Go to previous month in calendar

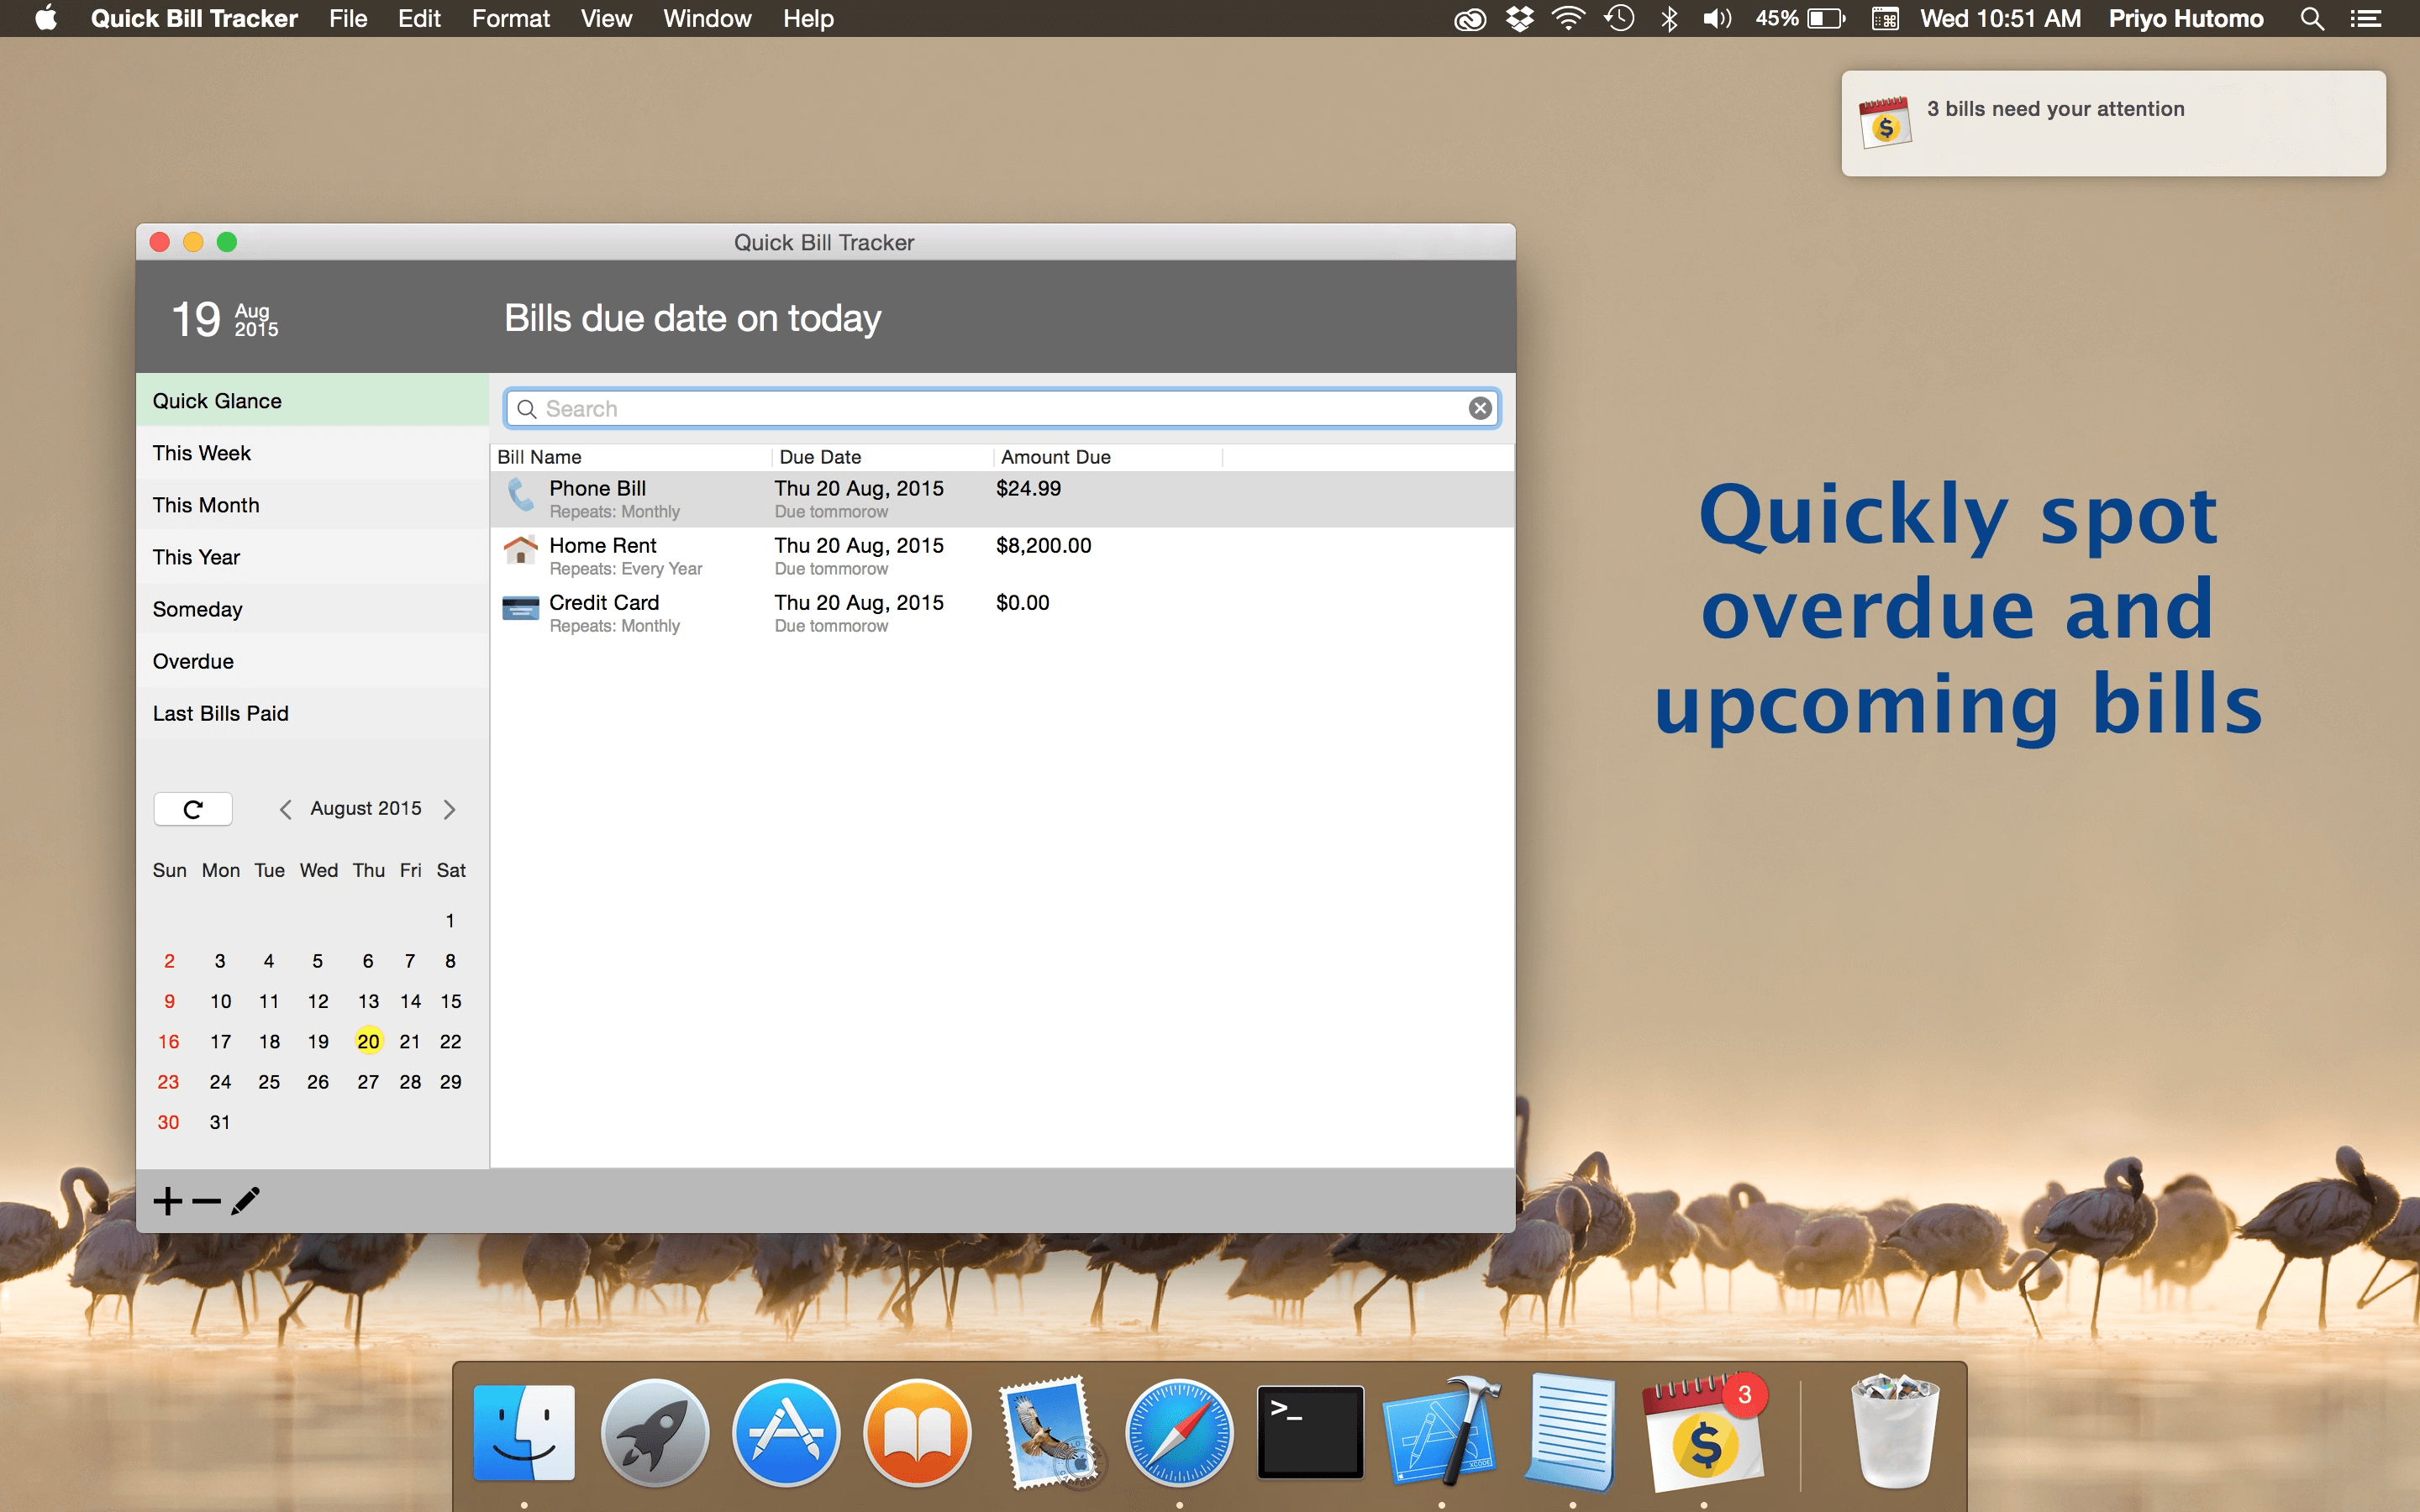tap(286, 809)
